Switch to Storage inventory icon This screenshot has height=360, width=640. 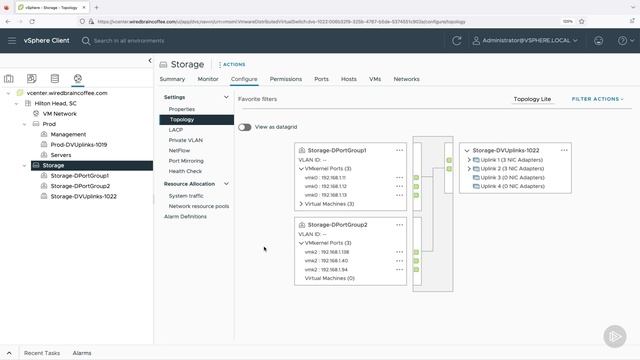55,78
